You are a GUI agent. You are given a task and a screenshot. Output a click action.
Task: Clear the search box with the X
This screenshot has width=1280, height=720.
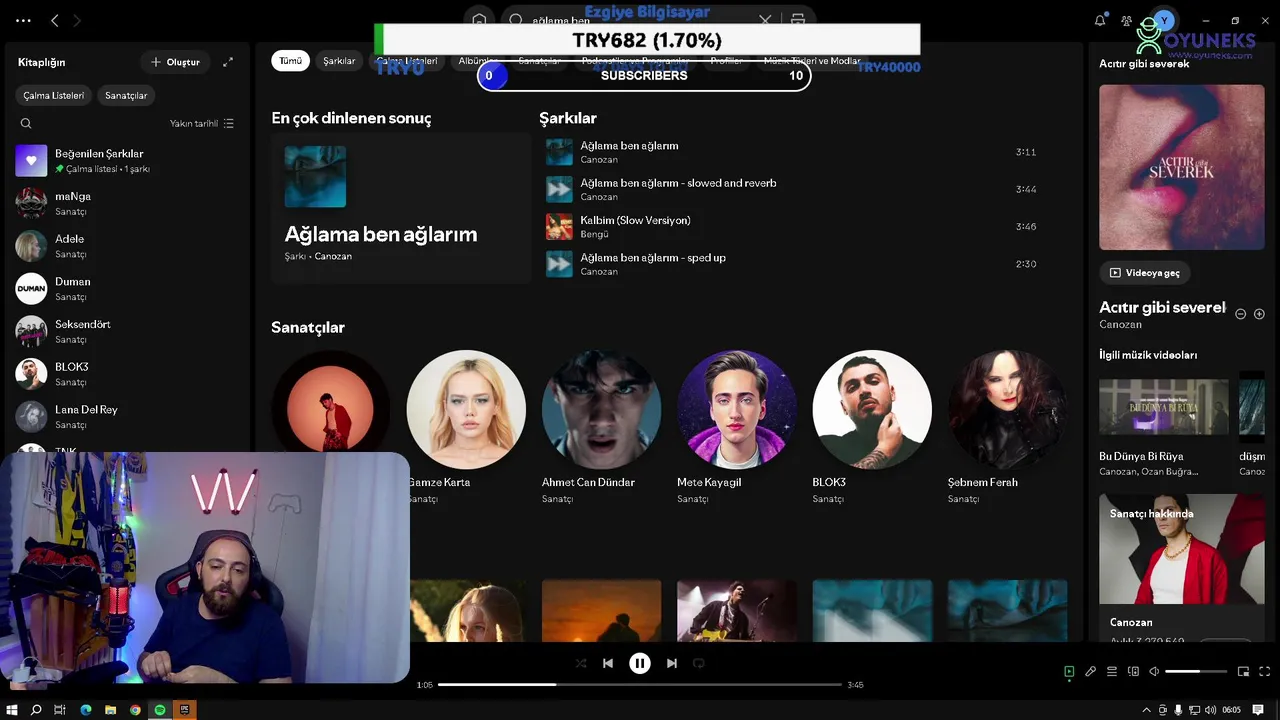tap(766, 20)
